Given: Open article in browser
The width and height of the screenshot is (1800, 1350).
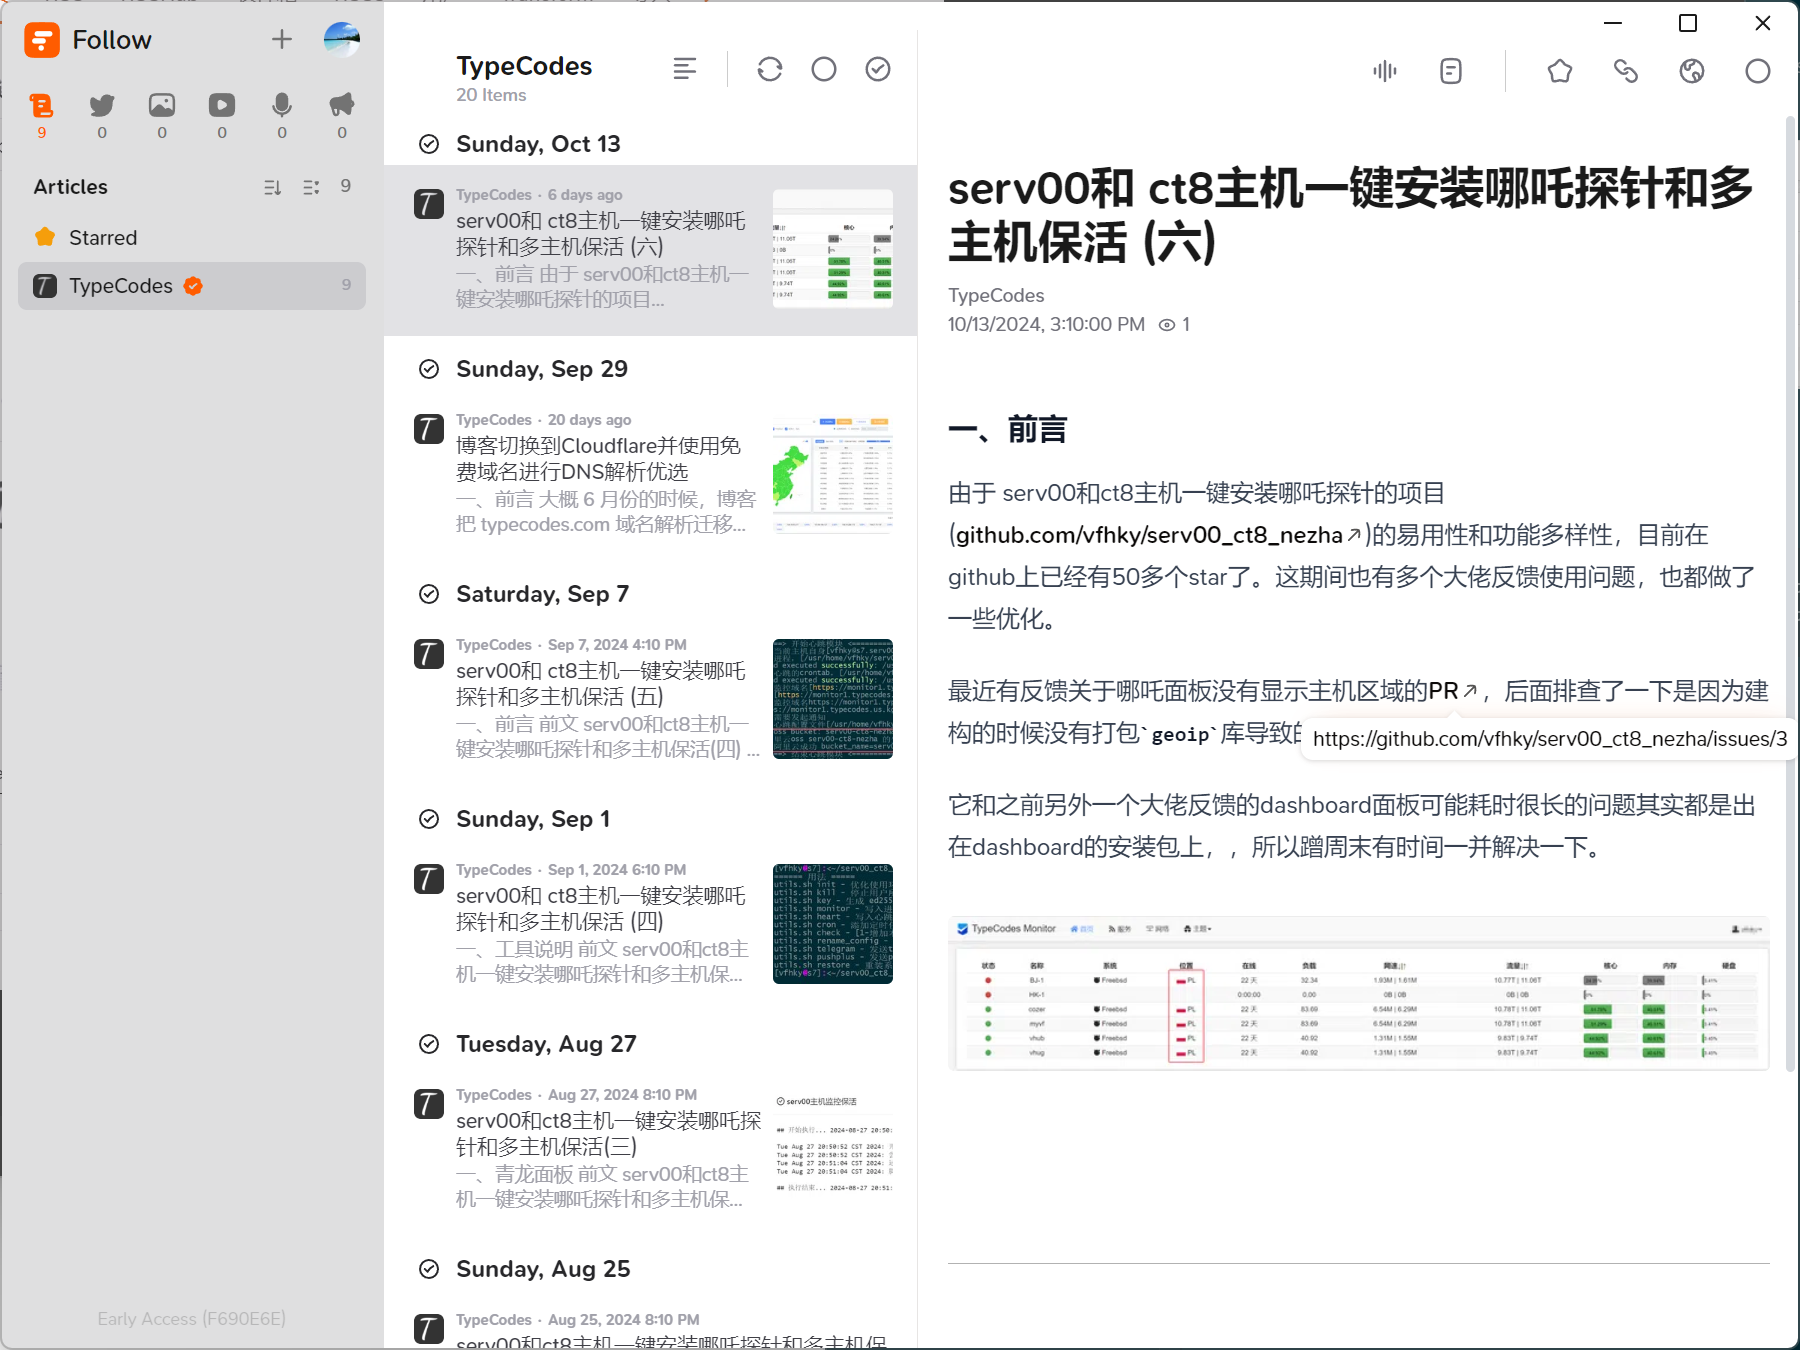Looking at the screenshot, I should click(x=1692, y=71).
